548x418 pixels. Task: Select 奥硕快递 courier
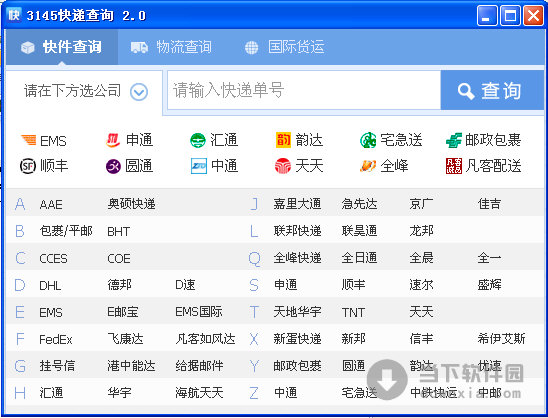[131, 204]
